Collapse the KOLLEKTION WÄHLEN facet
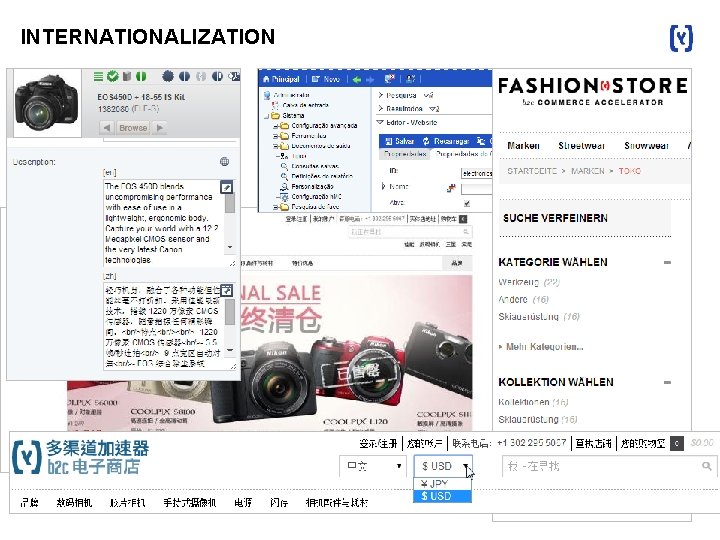 (x=667, y=382)
